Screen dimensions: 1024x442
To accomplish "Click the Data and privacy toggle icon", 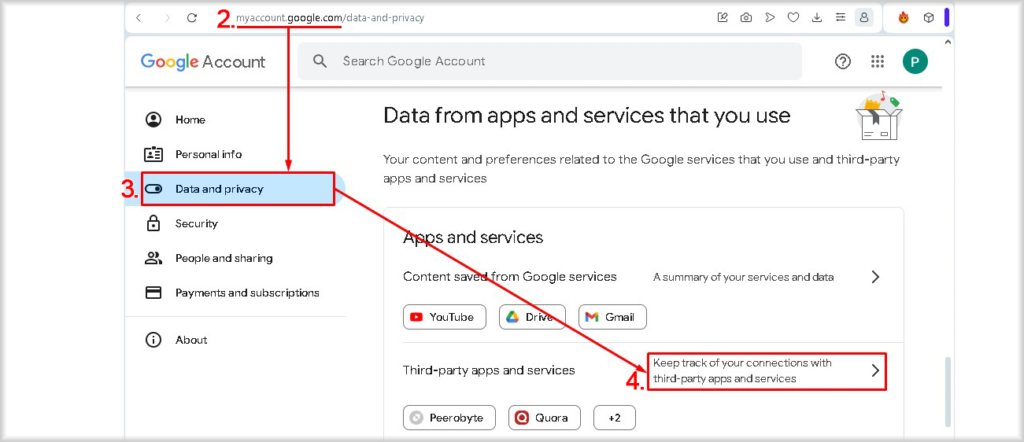I will coord(153,189).
